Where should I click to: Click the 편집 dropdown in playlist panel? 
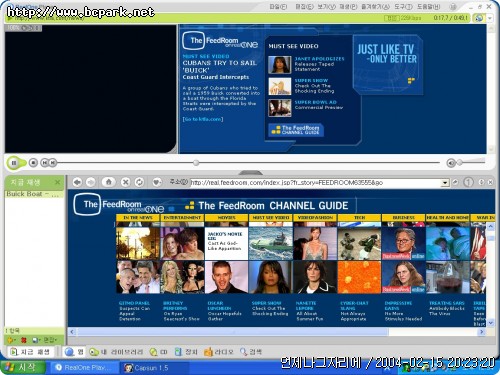[x=50, y=340]
